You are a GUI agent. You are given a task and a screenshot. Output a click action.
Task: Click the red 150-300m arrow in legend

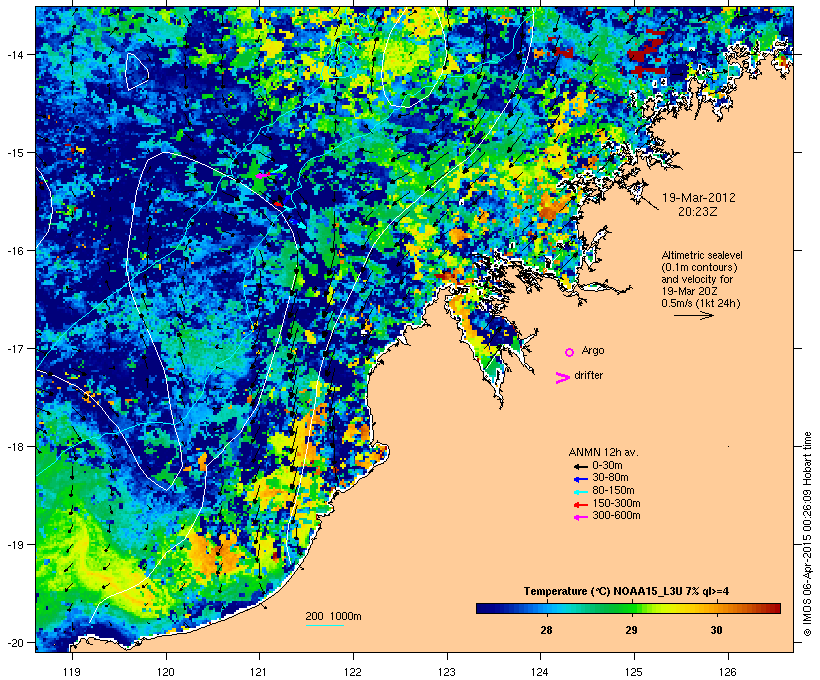point(580,504)
